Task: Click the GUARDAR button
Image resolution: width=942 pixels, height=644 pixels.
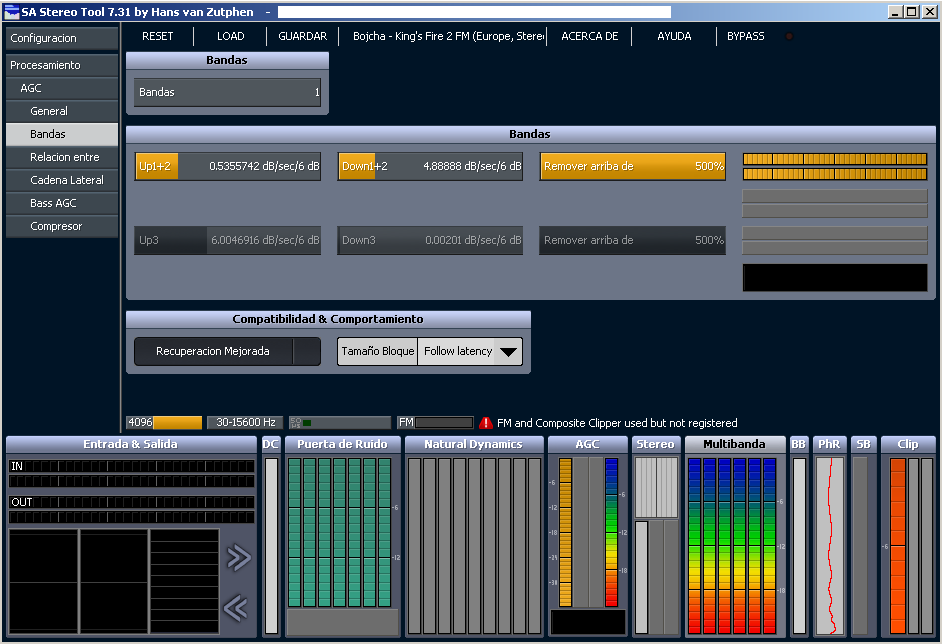Action: (x=303, y=36)
